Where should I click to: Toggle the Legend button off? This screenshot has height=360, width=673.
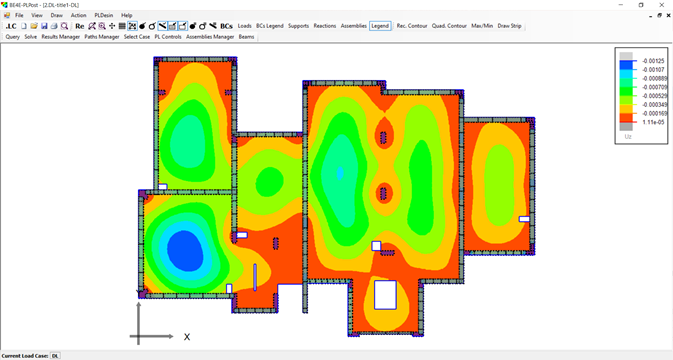tap(380, 26)
